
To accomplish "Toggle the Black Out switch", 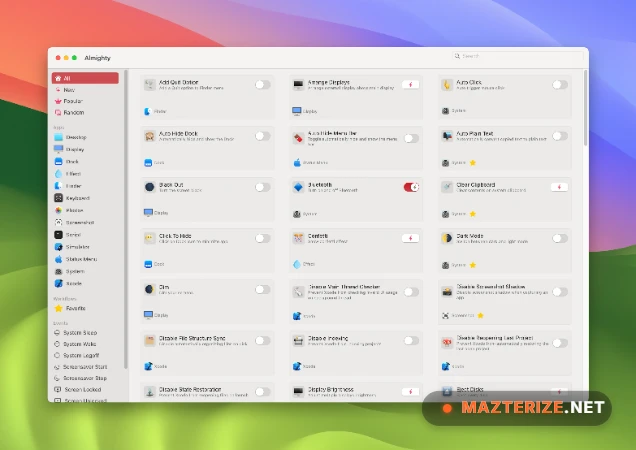I will point(262,187).
